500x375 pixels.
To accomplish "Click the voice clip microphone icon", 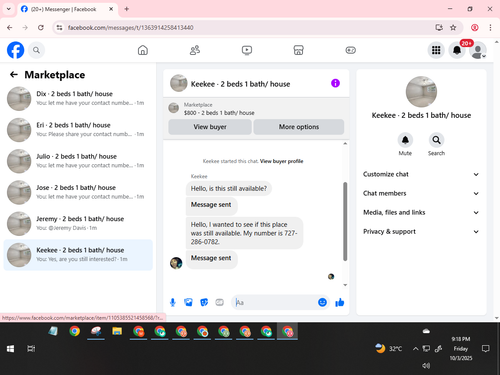I will point(173,302).
